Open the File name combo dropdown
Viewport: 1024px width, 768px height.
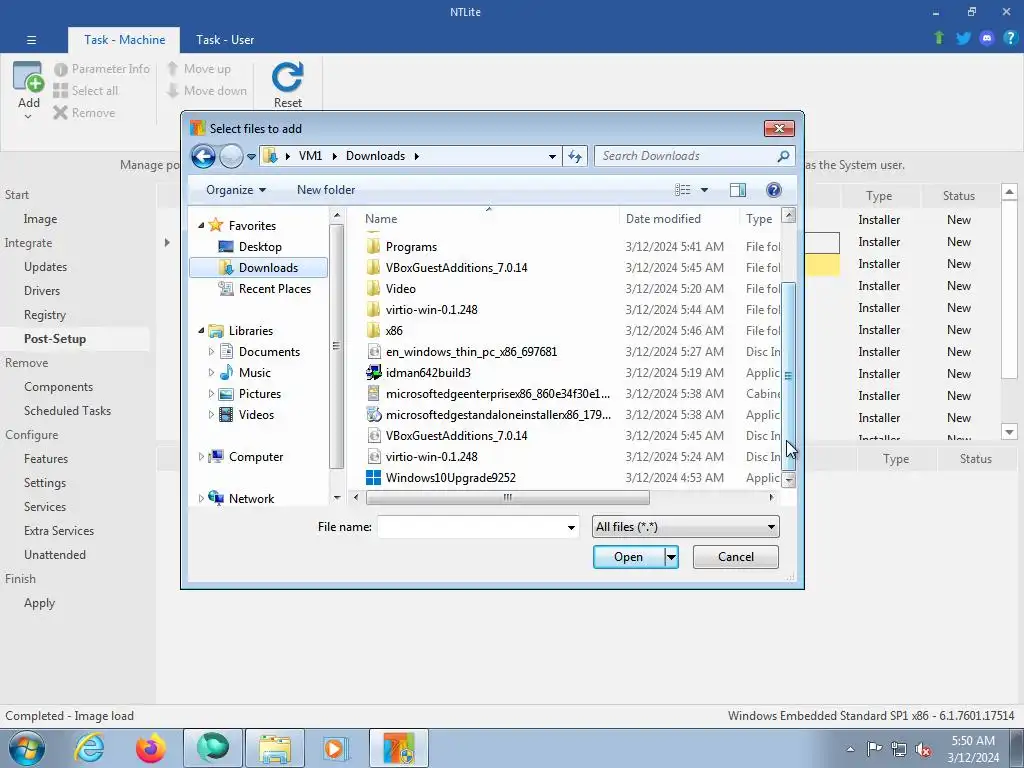click(x=571, y=528)
